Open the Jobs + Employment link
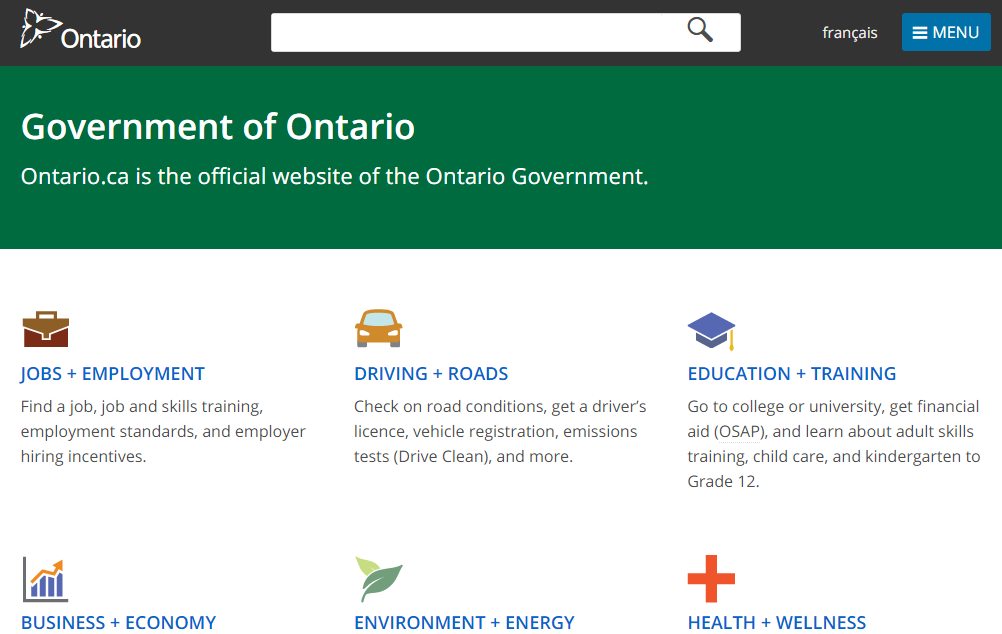Screen dimensions: 1002x634 tap(112, 374)
